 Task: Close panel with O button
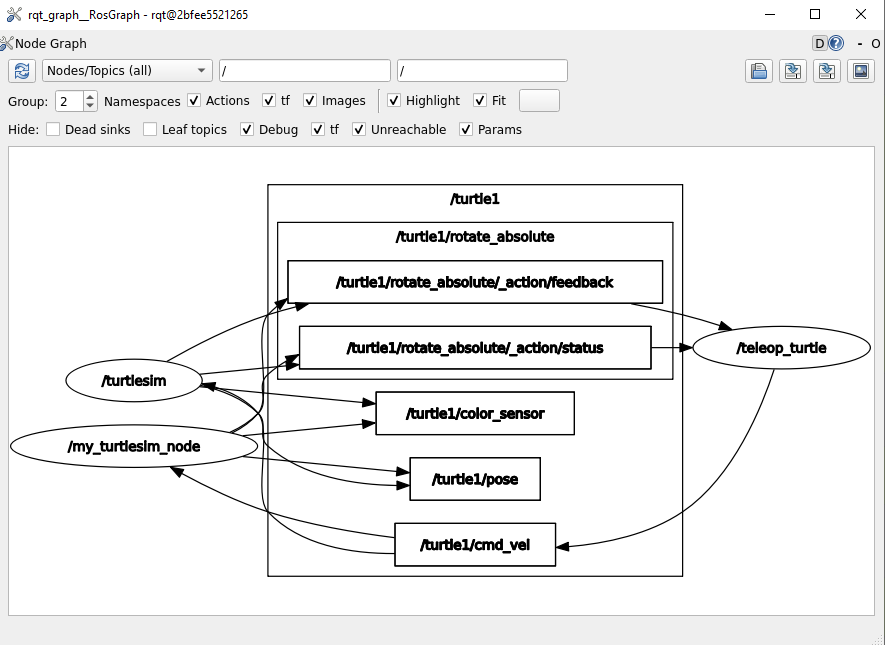tap(875, 43)
